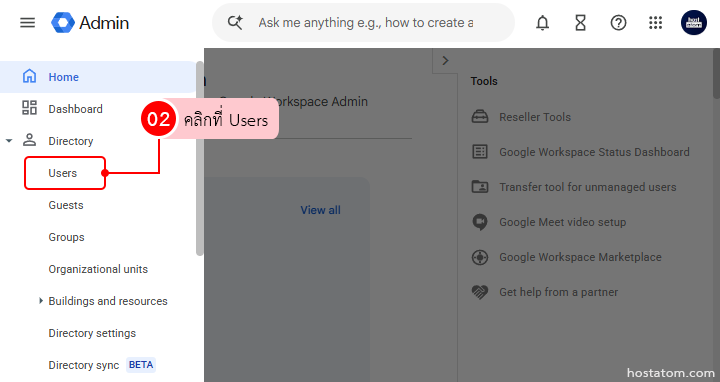Screen dimensions: 720x382
Task: Open the account profile avatar
Action: pyautogui.click(x=693, y=22)
